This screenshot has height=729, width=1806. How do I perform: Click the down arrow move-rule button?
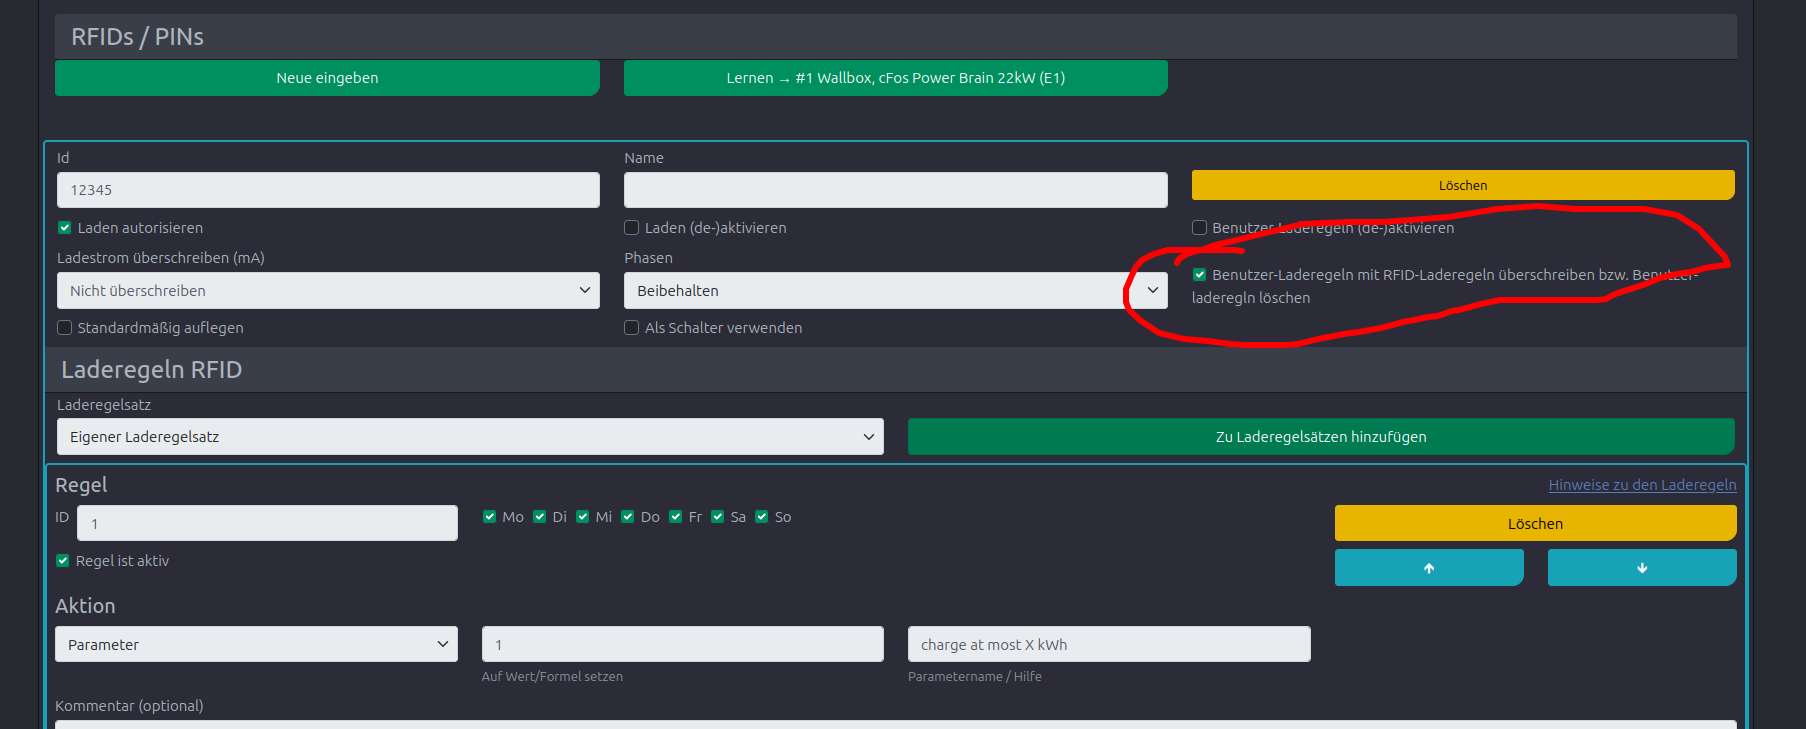pos(1641,567)
